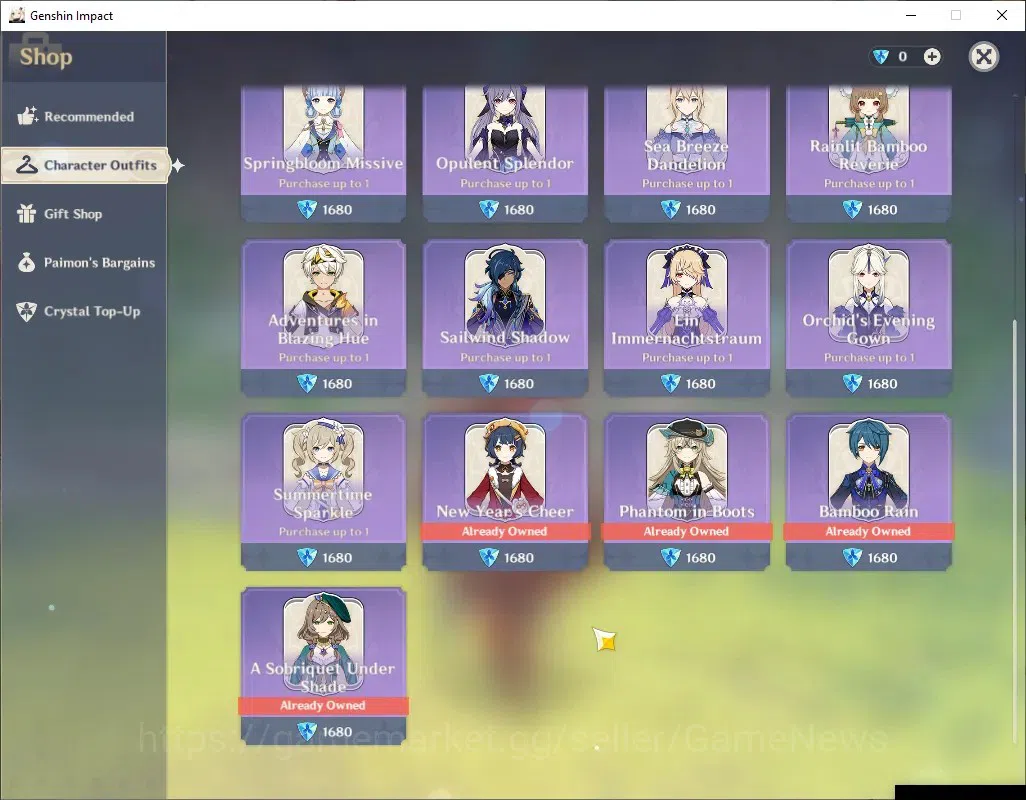Click the Already Owned banner on Bamboo Rain
The height and width of the screenshot is (800, 1026).
point(868,531)
